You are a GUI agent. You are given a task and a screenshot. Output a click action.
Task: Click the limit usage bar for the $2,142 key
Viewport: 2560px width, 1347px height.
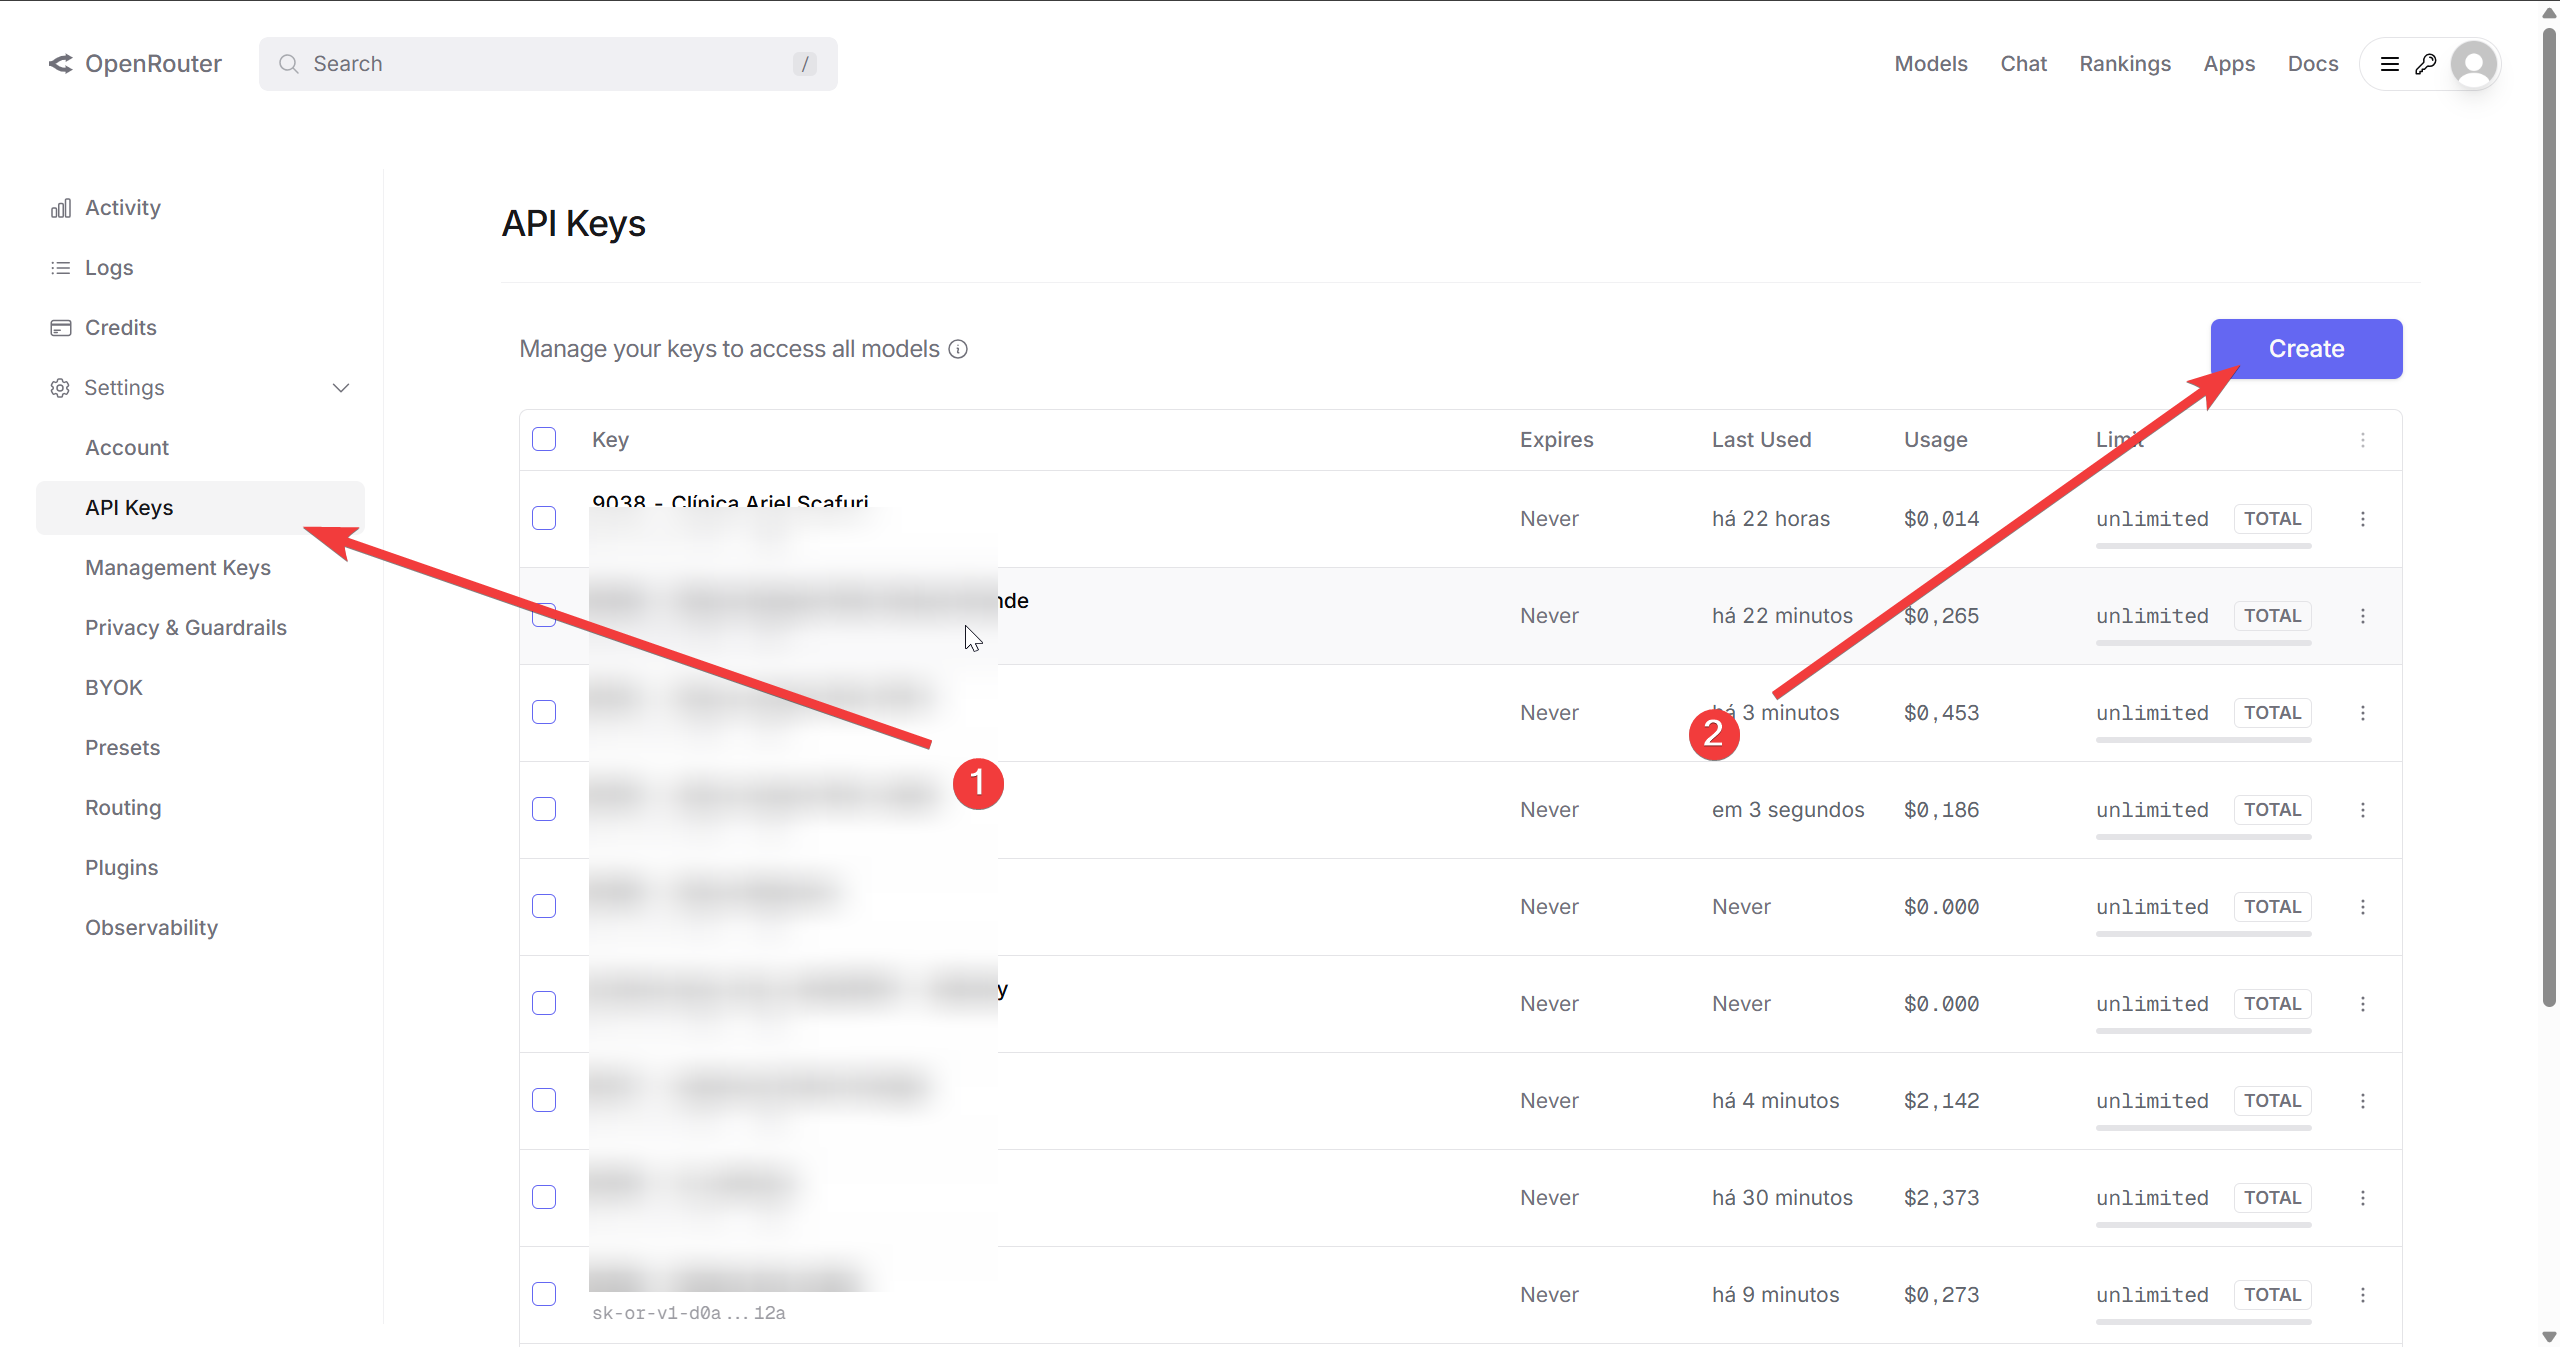click(2204, 1128)
